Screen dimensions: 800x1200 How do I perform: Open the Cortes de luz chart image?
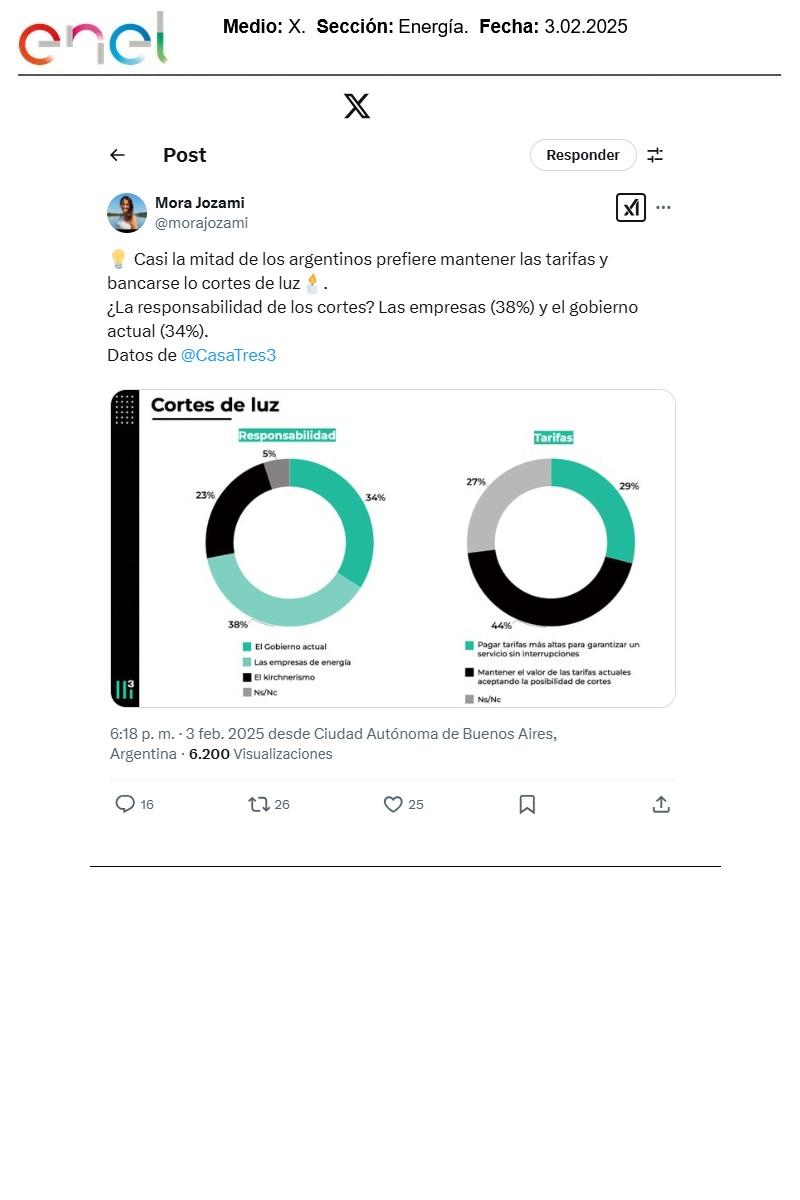pos(392,548)
